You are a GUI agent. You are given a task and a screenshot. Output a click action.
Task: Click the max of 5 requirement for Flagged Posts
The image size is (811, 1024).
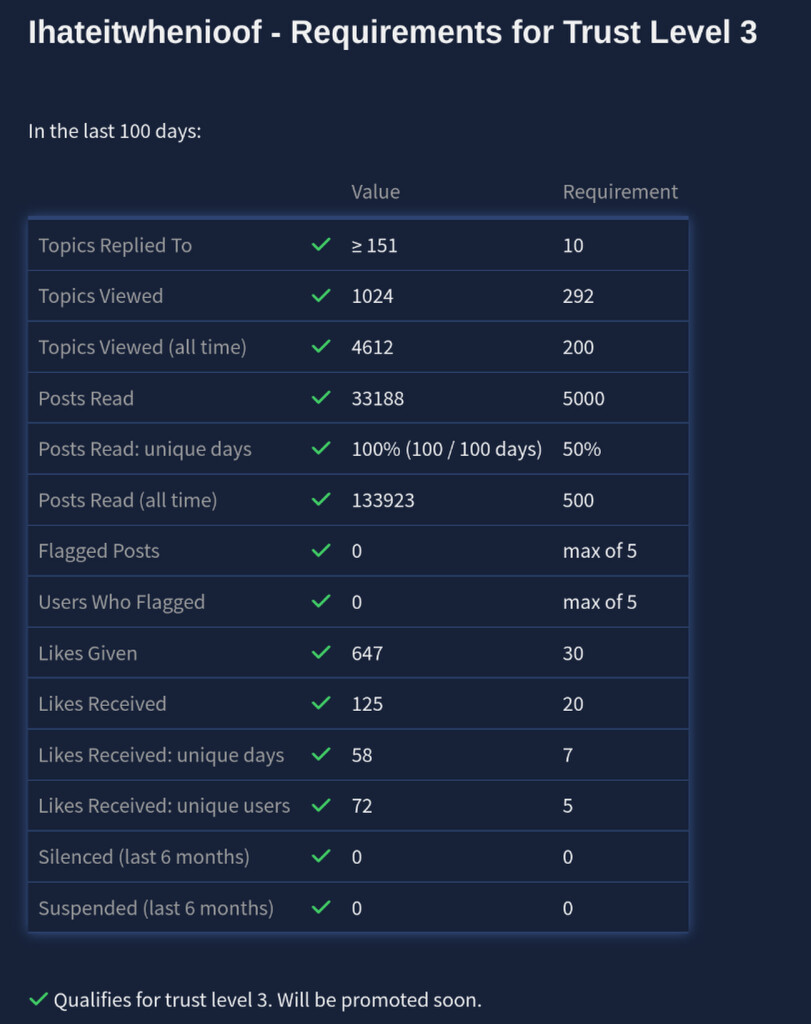599,551
